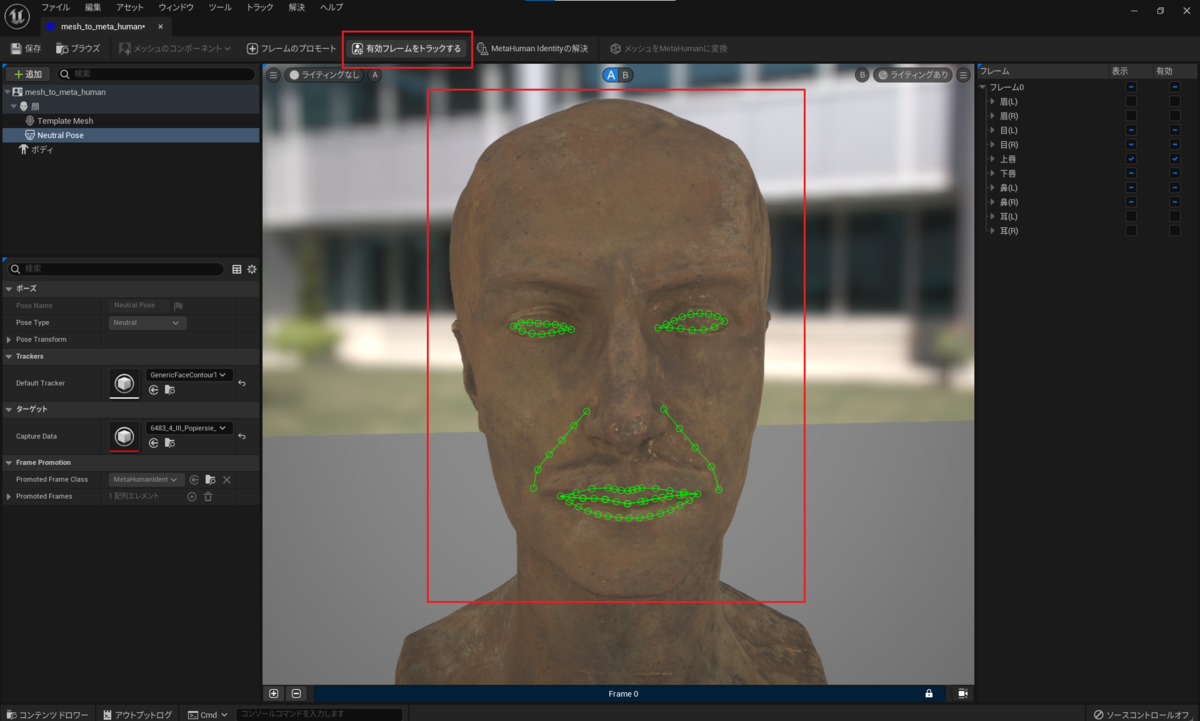This screenshot has height=721, width=1200.
Task: Toggle the frame lock icon on timeline
Action: 929,693
